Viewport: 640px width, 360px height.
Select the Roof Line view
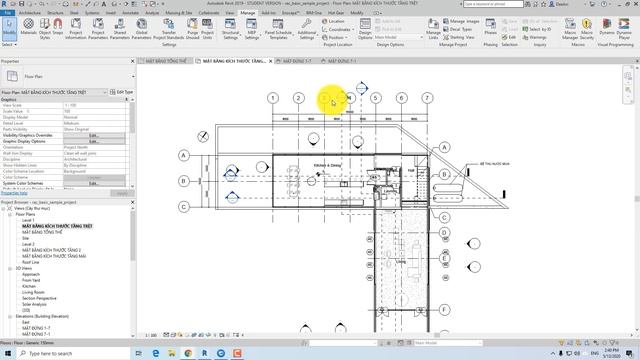pyautogui.click(x=31, y=262)
